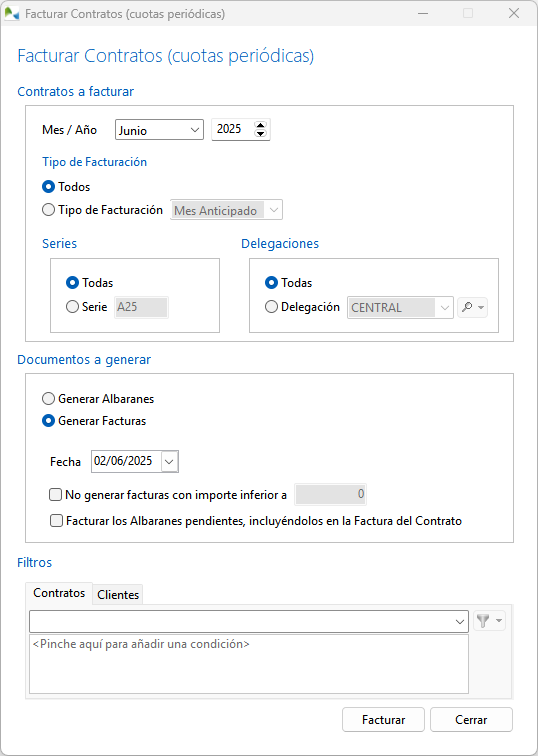The width and height of the screenshot is (538, 756).
Task: Click the minimum import amount field
Action: click(x=331, y=494)
